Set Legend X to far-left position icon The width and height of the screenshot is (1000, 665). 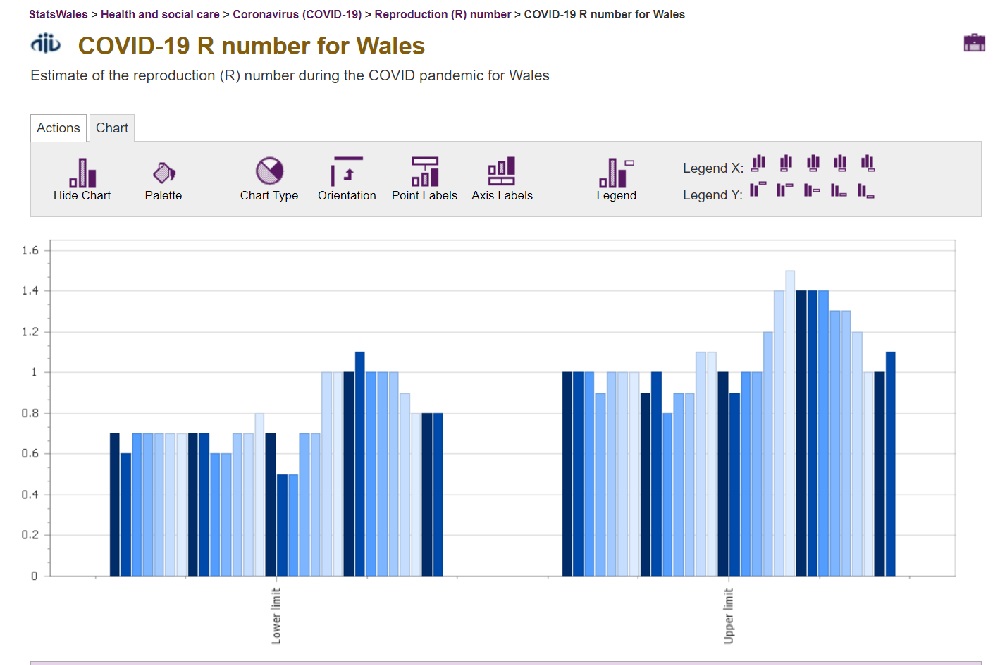(758, 163)
